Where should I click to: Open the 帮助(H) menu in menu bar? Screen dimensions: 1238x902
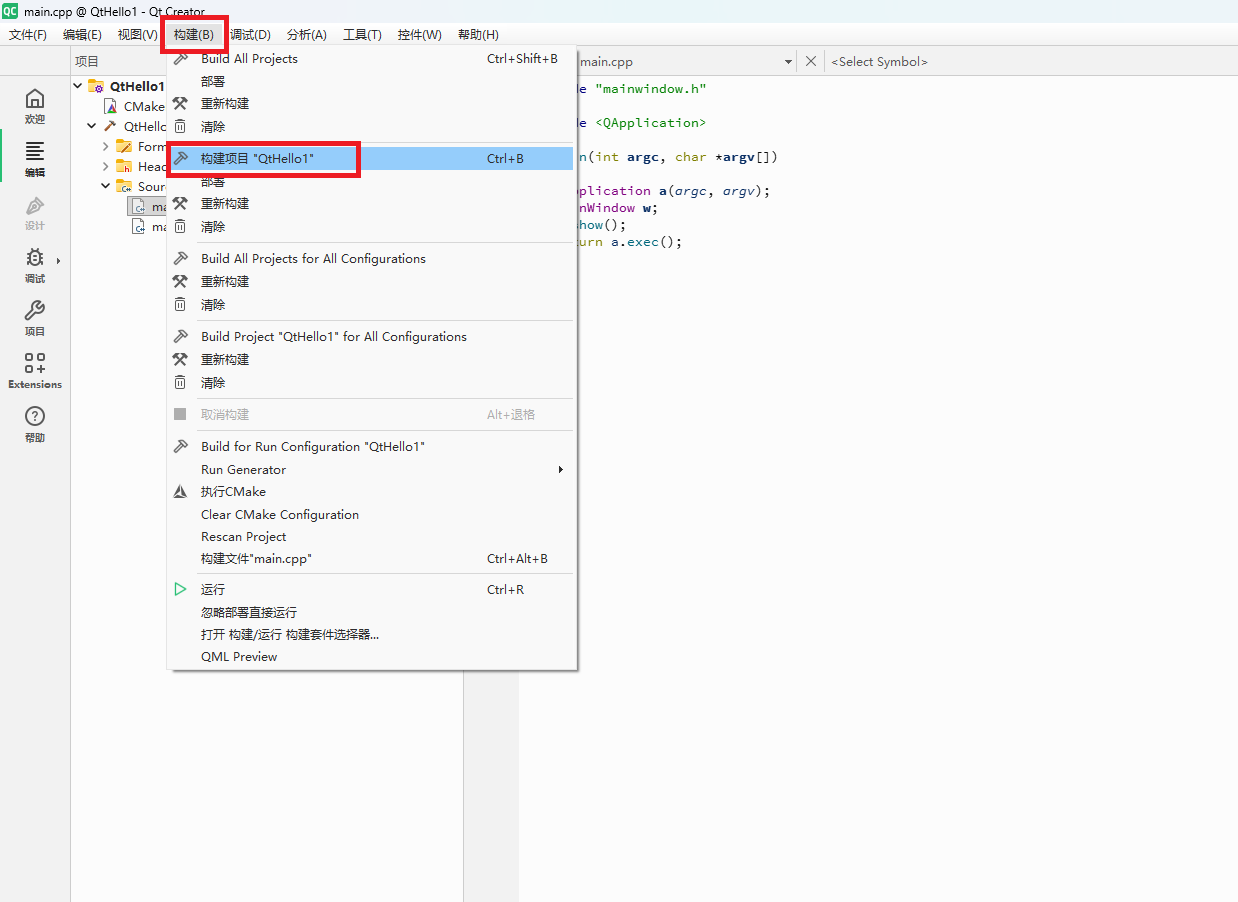tap(478, 34)
